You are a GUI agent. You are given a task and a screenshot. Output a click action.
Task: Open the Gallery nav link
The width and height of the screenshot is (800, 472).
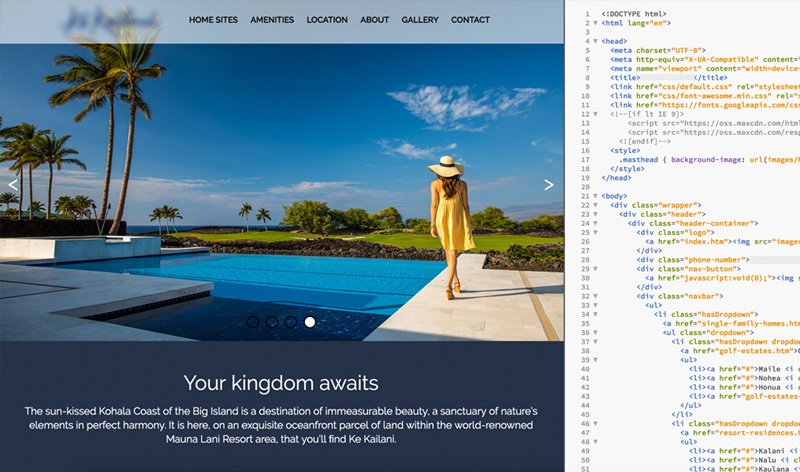coord(420,20)
